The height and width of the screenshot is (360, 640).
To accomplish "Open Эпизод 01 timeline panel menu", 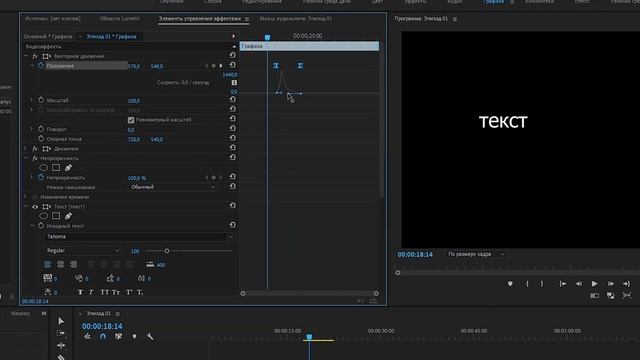I will [118, 314].
